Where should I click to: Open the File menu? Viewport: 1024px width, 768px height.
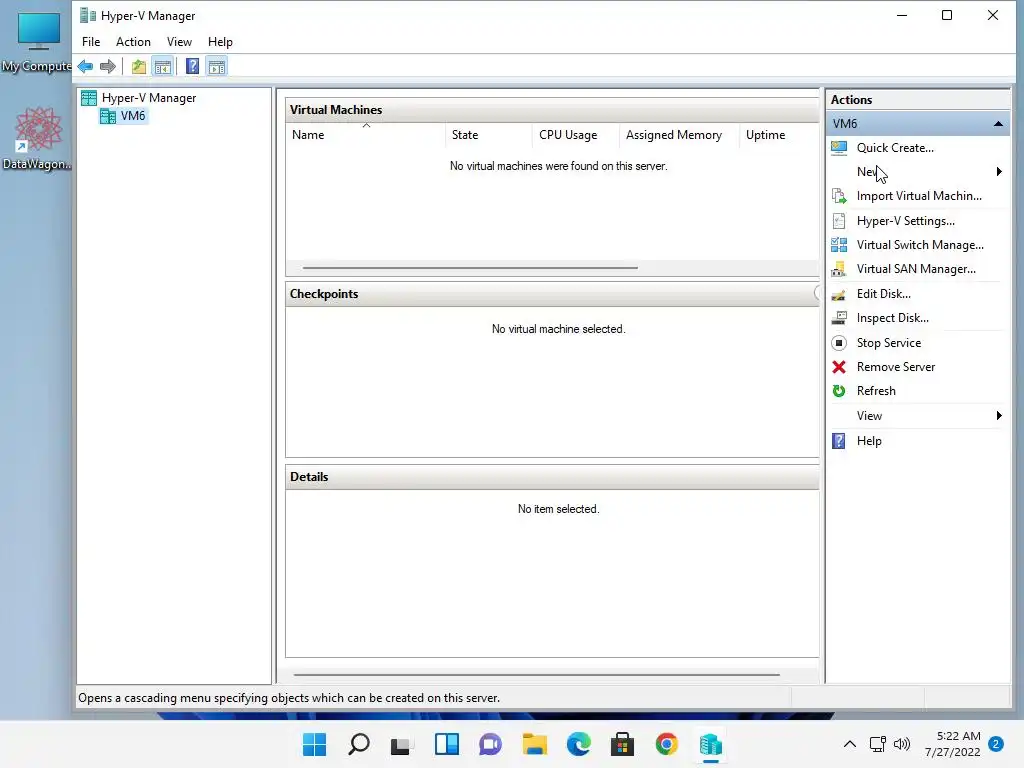pos(91,42)
